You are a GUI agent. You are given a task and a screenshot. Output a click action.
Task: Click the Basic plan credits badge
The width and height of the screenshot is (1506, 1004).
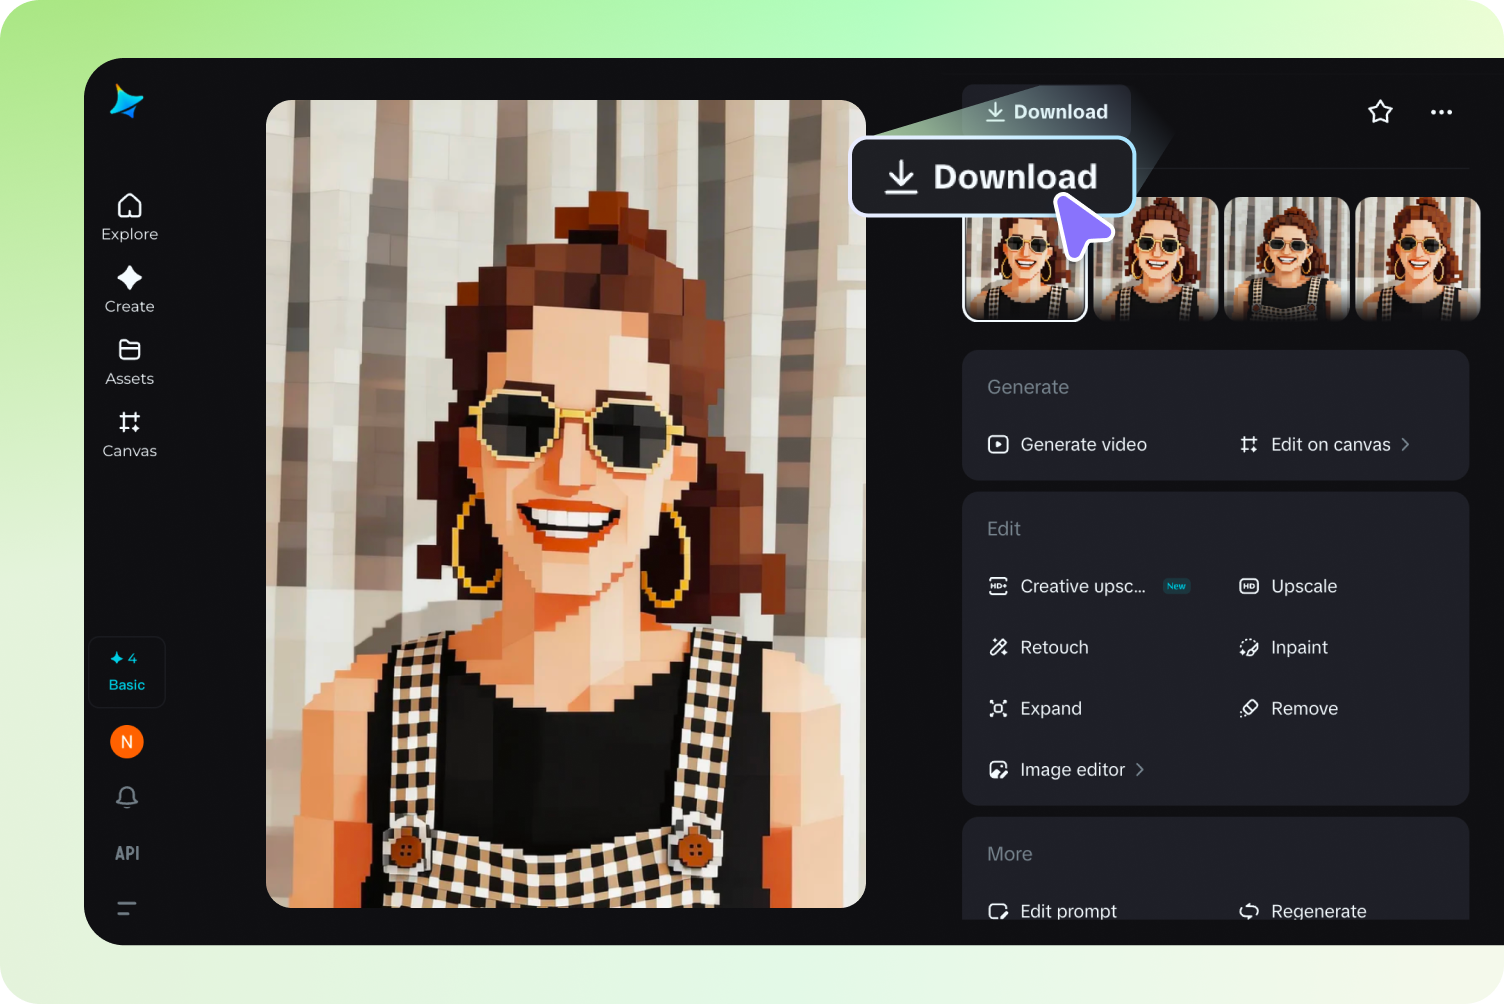point(126,671)
